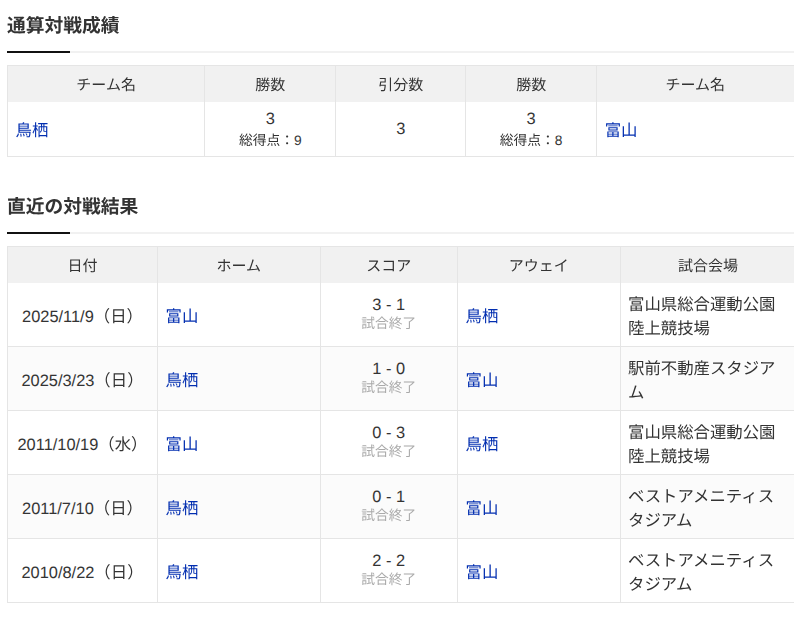Image resolution: width=794 pixels, height=618 pixels.
Task: Click 鳥栖 away link for 2025/11/9 match
Action: tap(482, 316)
